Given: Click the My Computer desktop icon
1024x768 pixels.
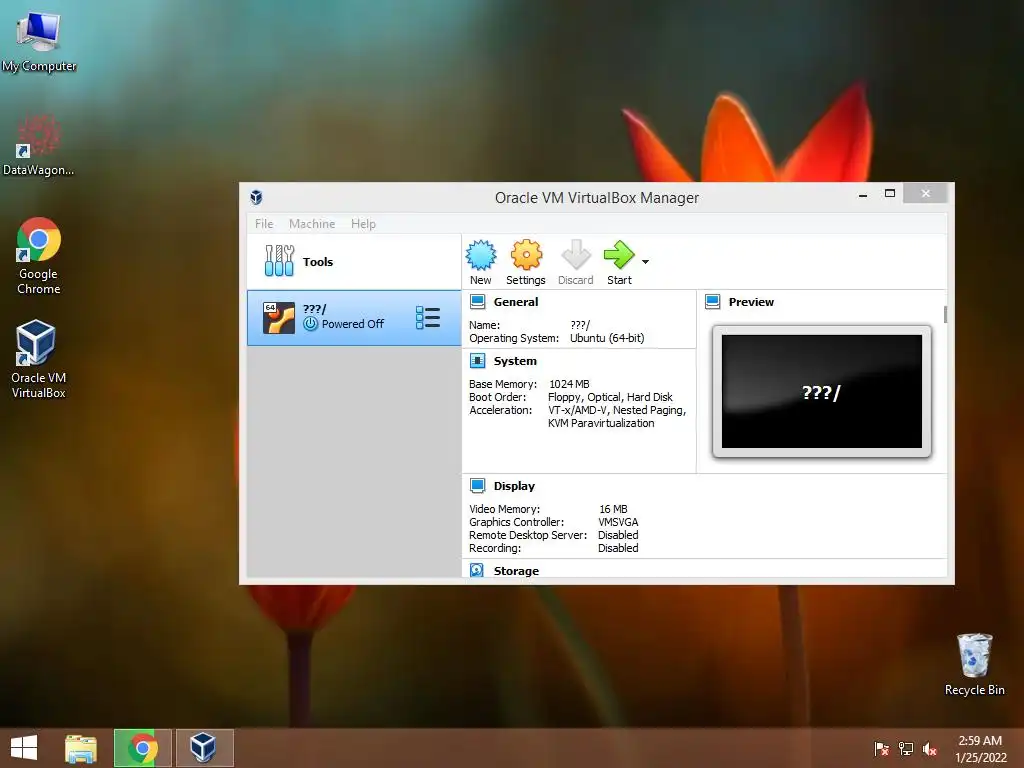Looking at the screenshot, I should pos(39,42).
